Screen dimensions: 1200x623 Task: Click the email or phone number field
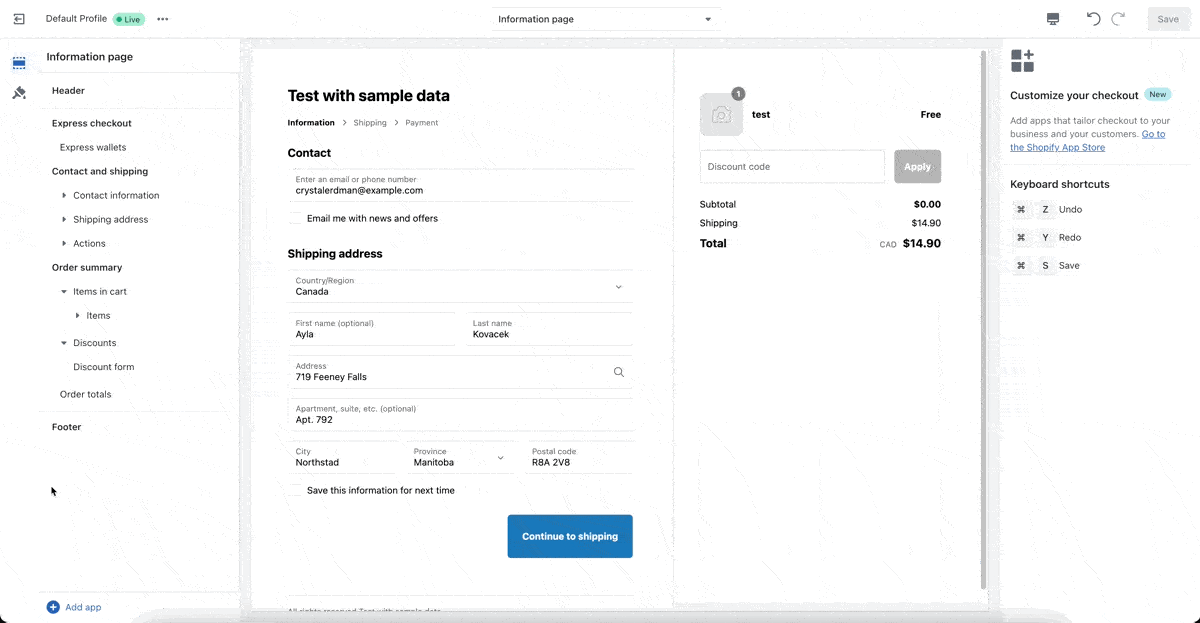tap(460, 185)
